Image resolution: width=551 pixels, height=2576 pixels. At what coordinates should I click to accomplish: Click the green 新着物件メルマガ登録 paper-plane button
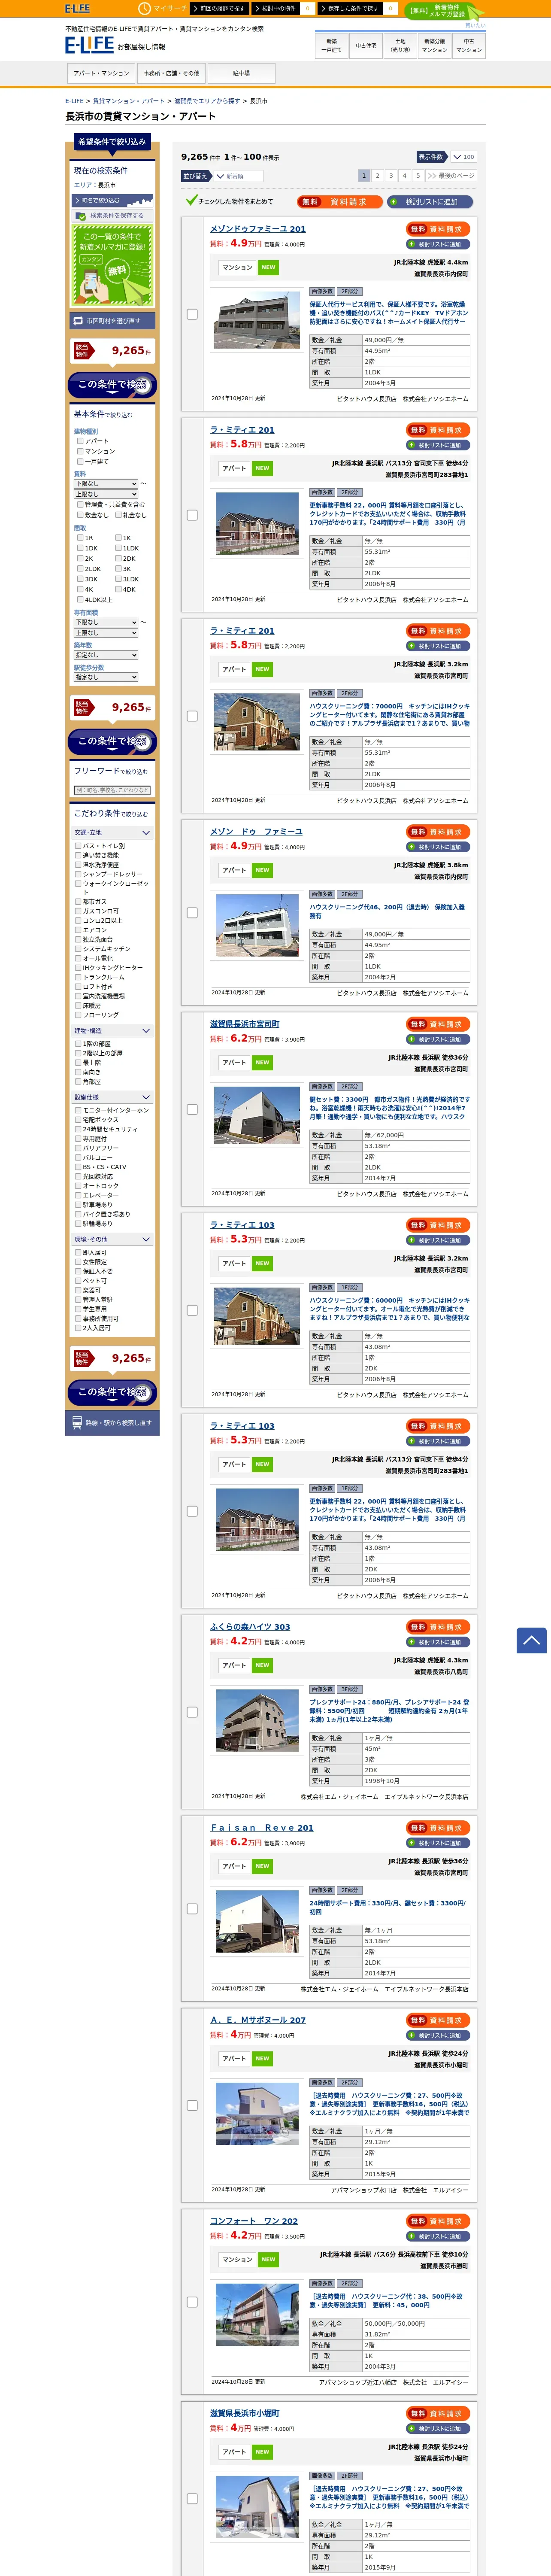click(x=444, y=11)
